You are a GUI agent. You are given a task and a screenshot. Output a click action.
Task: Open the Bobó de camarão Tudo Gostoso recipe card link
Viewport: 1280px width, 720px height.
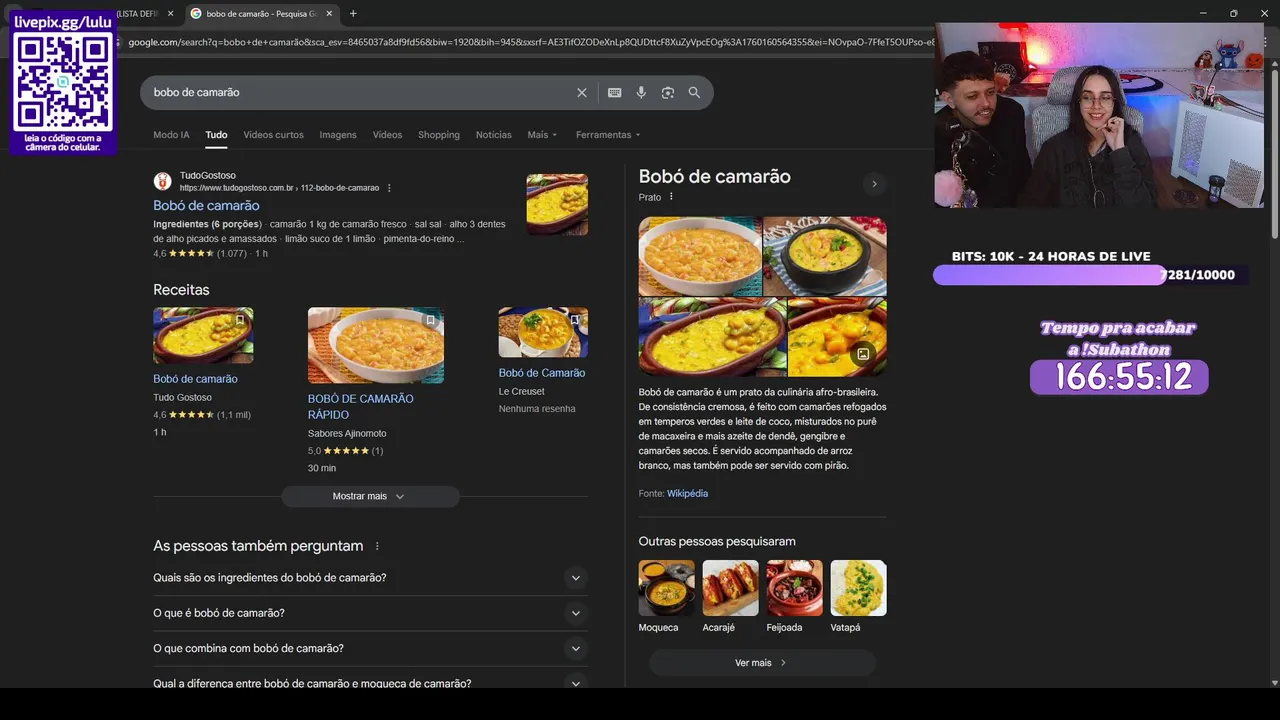[x=195, y=379]
